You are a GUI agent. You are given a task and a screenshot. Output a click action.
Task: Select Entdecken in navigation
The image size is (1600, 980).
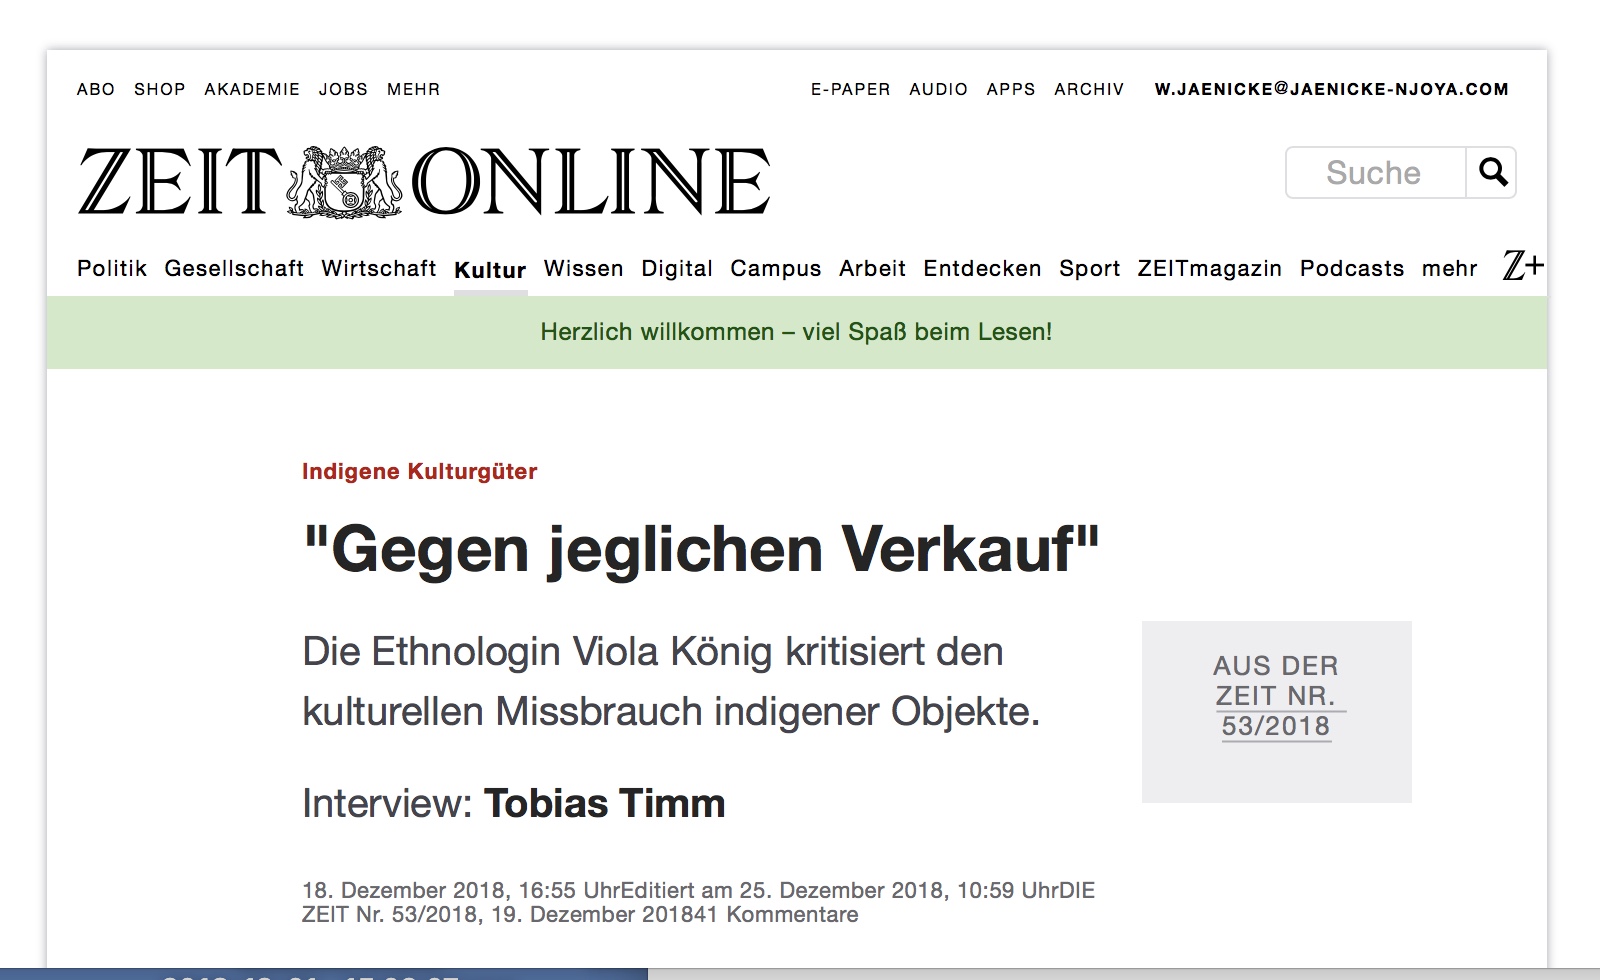[x=982, y=268]
